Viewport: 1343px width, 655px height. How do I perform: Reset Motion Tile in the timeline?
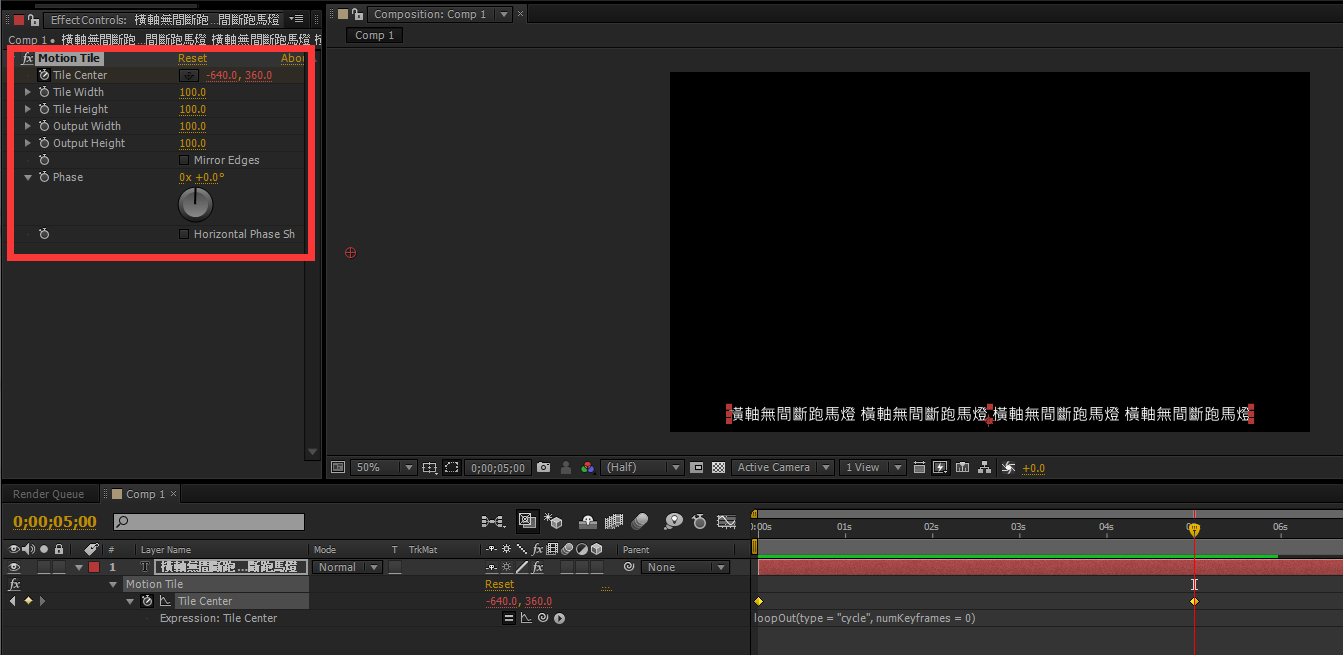tap(499, 584)
